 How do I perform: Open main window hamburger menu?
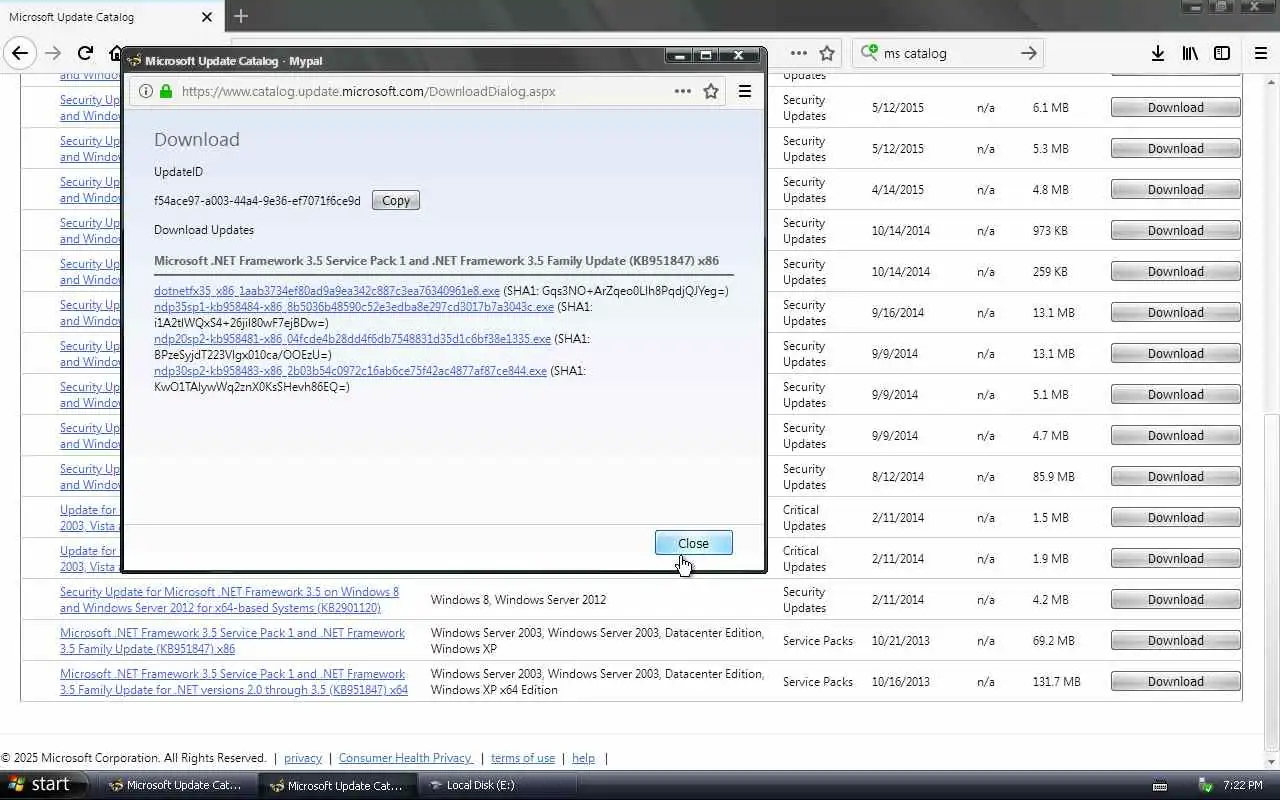(x=1261, y=53)
